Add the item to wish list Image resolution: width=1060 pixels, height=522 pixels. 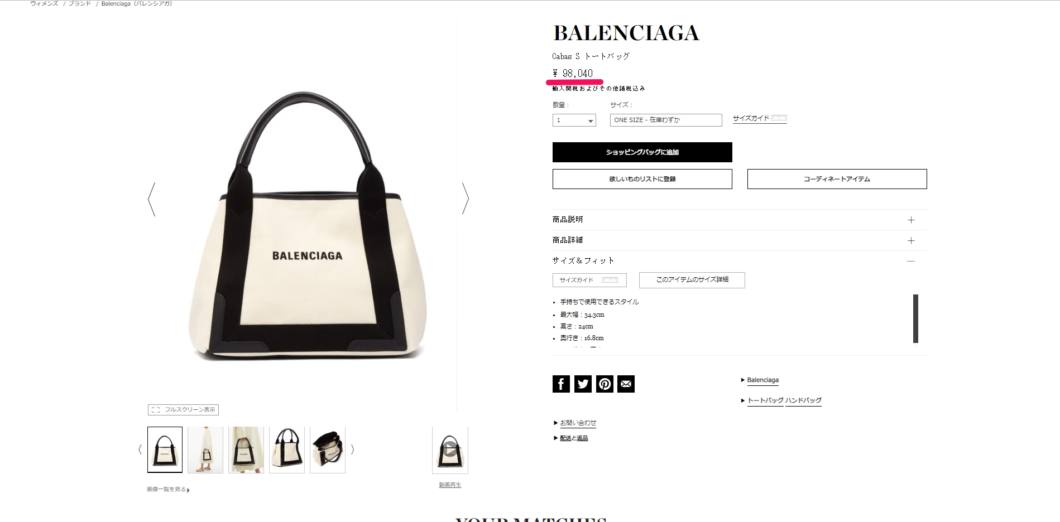click(642, 179)
